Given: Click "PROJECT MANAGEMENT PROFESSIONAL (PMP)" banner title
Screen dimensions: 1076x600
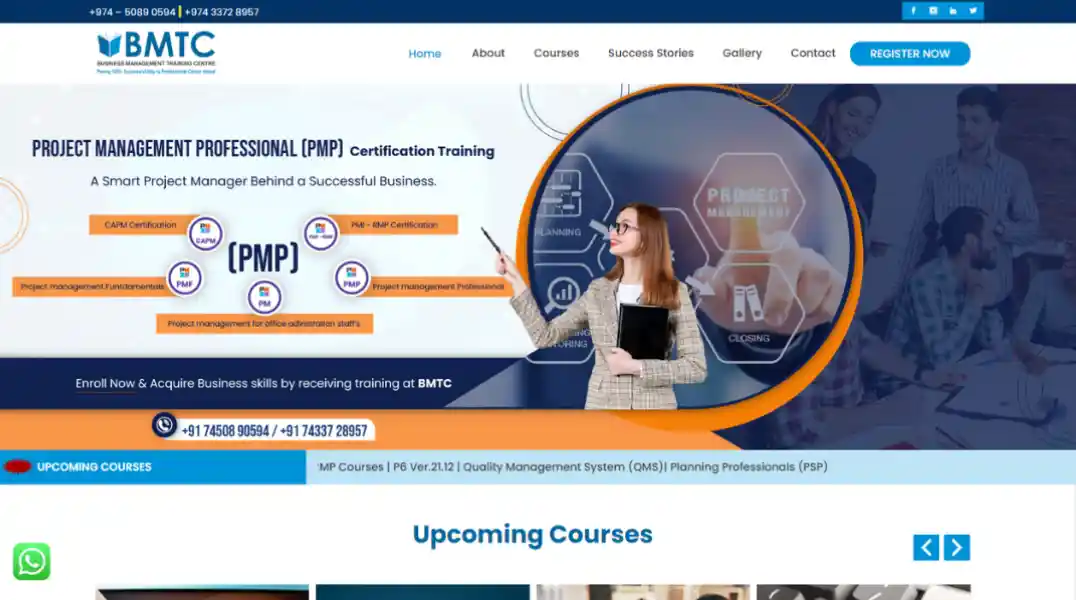Looking at the screenshot, I should pos(187,149).
